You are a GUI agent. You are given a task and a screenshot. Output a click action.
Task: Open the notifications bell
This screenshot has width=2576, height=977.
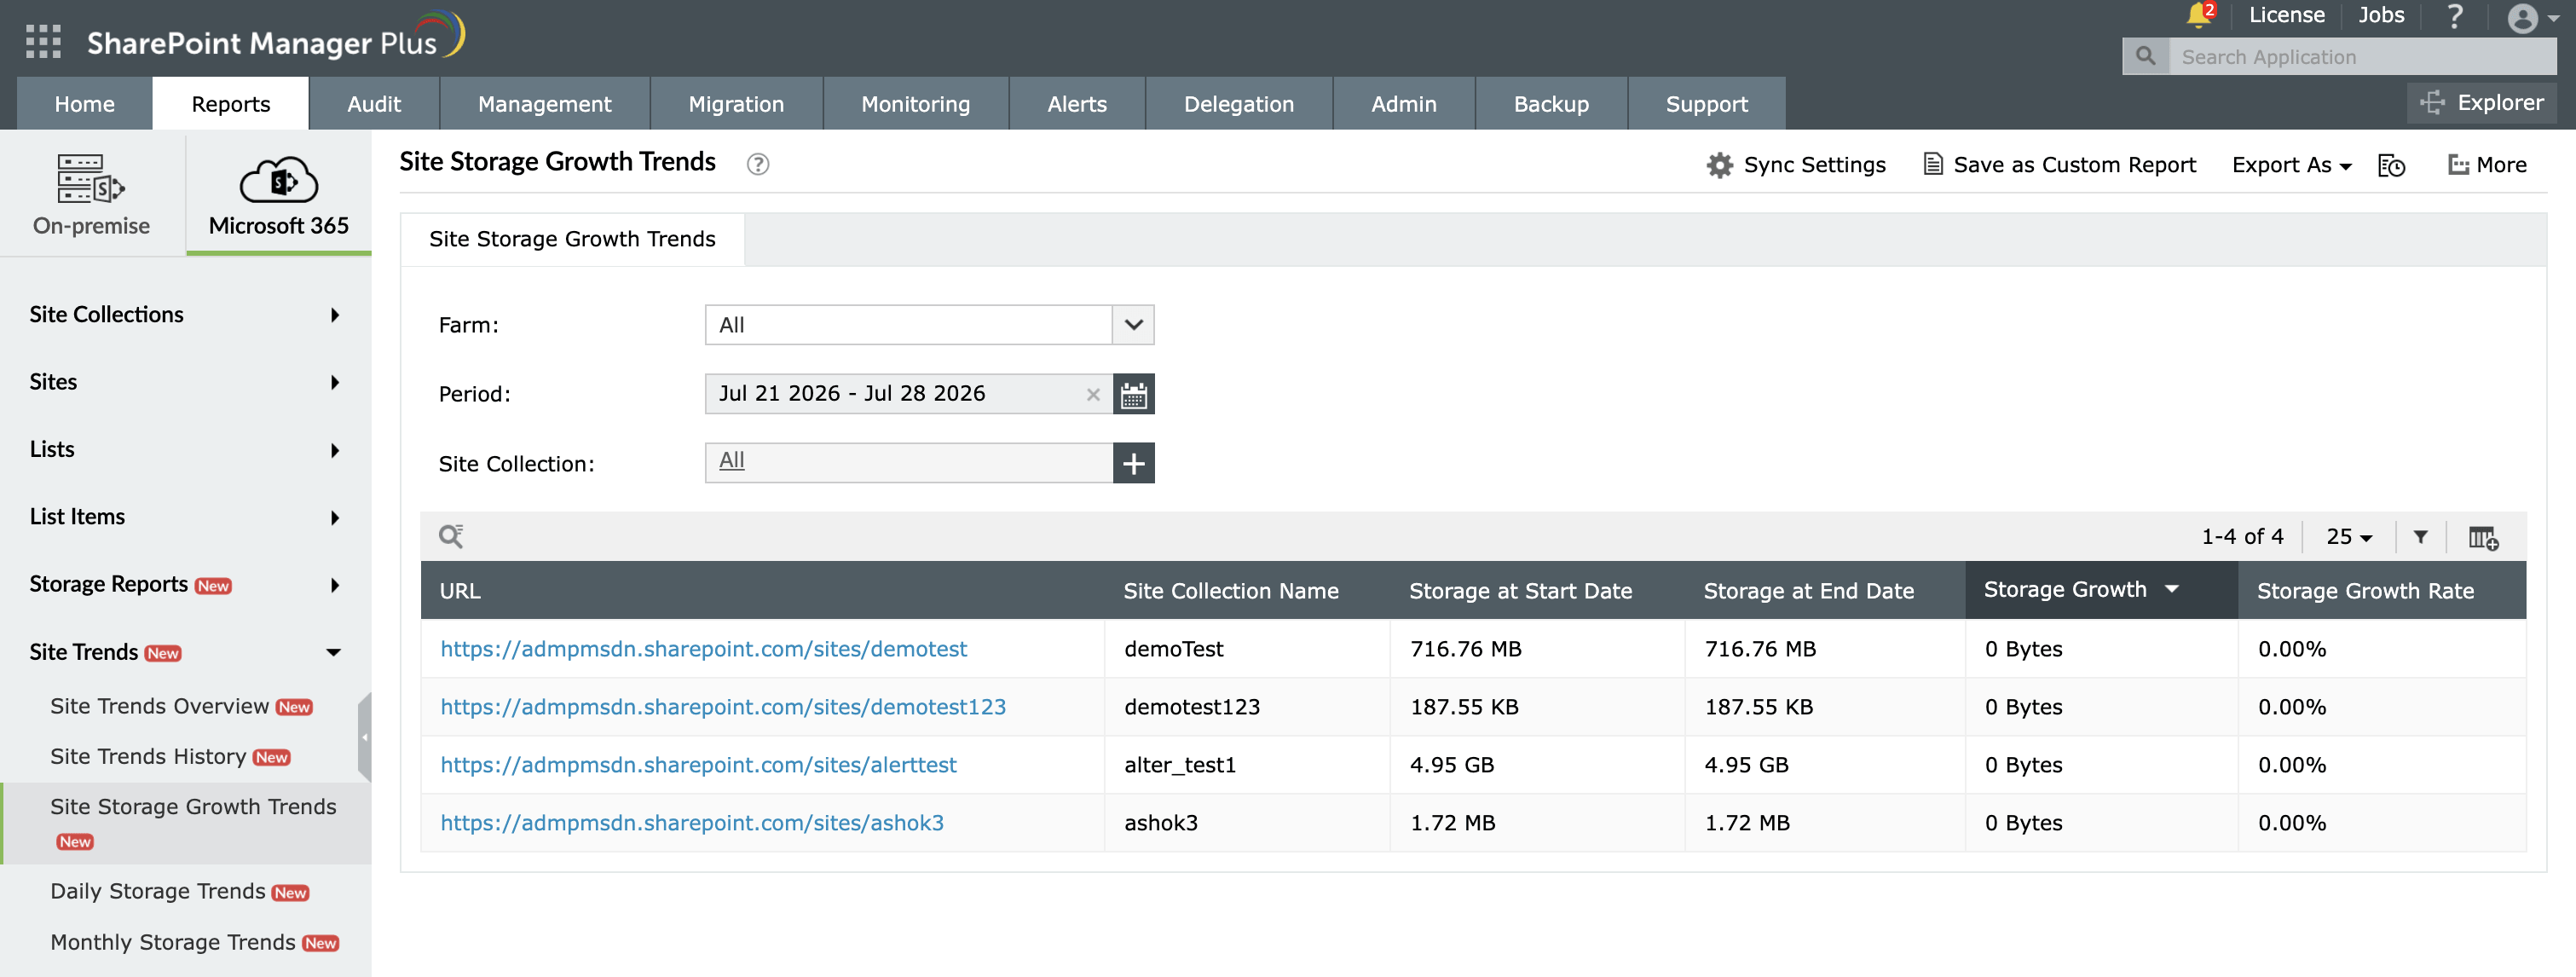click(x=2198, y=15)
